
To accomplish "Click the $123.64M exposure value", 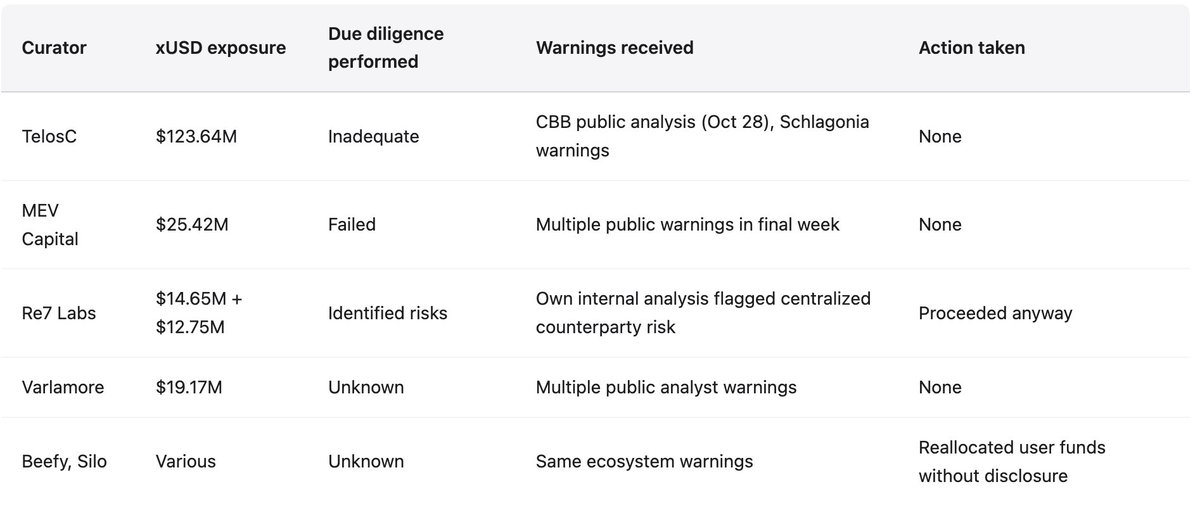I will pos(196,136).
